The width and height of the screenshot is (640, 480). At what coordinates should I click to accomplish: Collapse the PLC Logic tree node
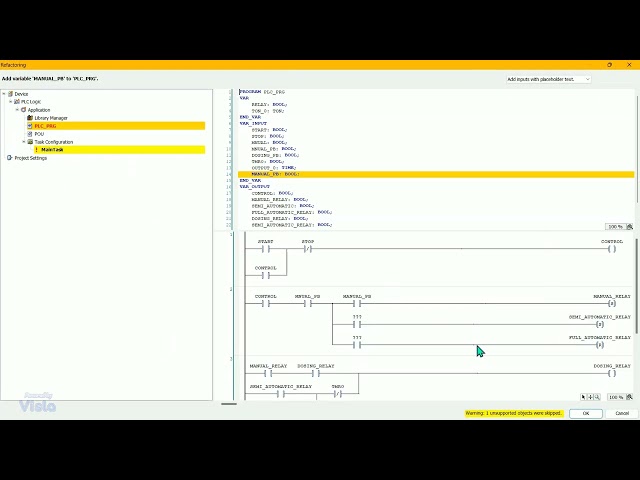(11, 102)
